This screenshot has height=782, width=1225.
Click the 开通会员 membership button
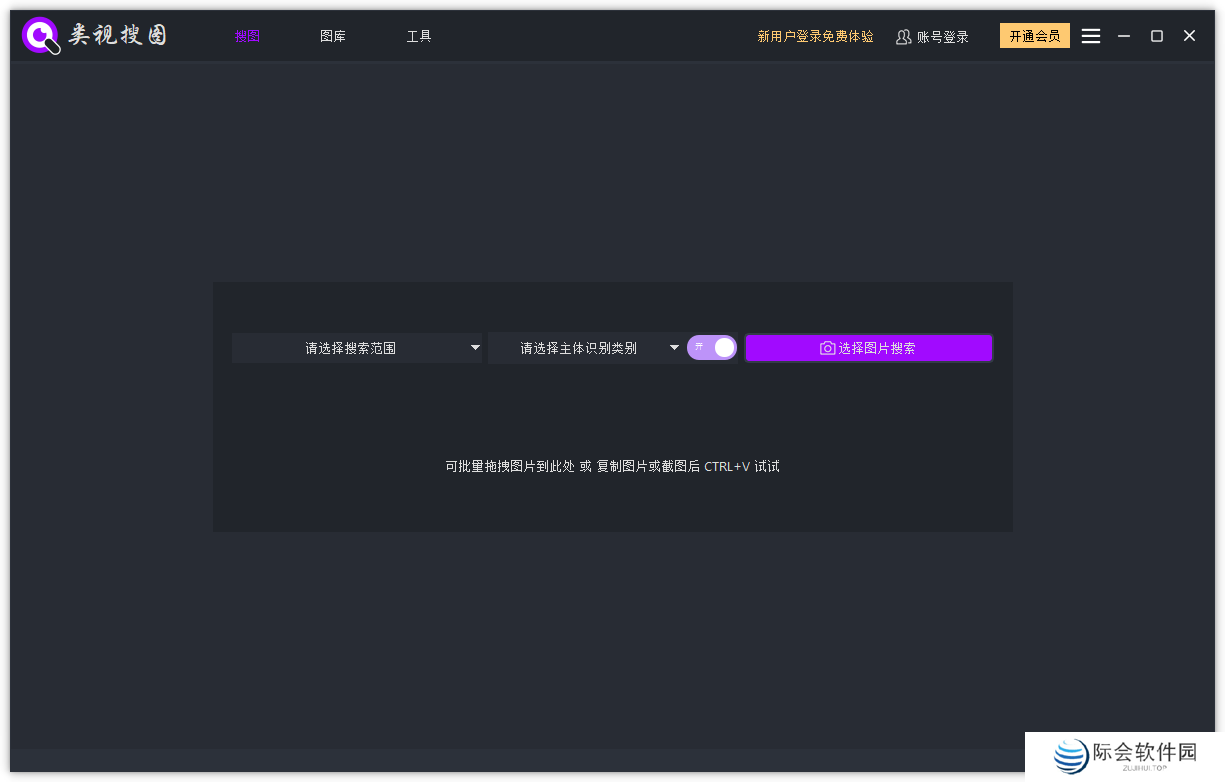click(x=1034, y=35)
